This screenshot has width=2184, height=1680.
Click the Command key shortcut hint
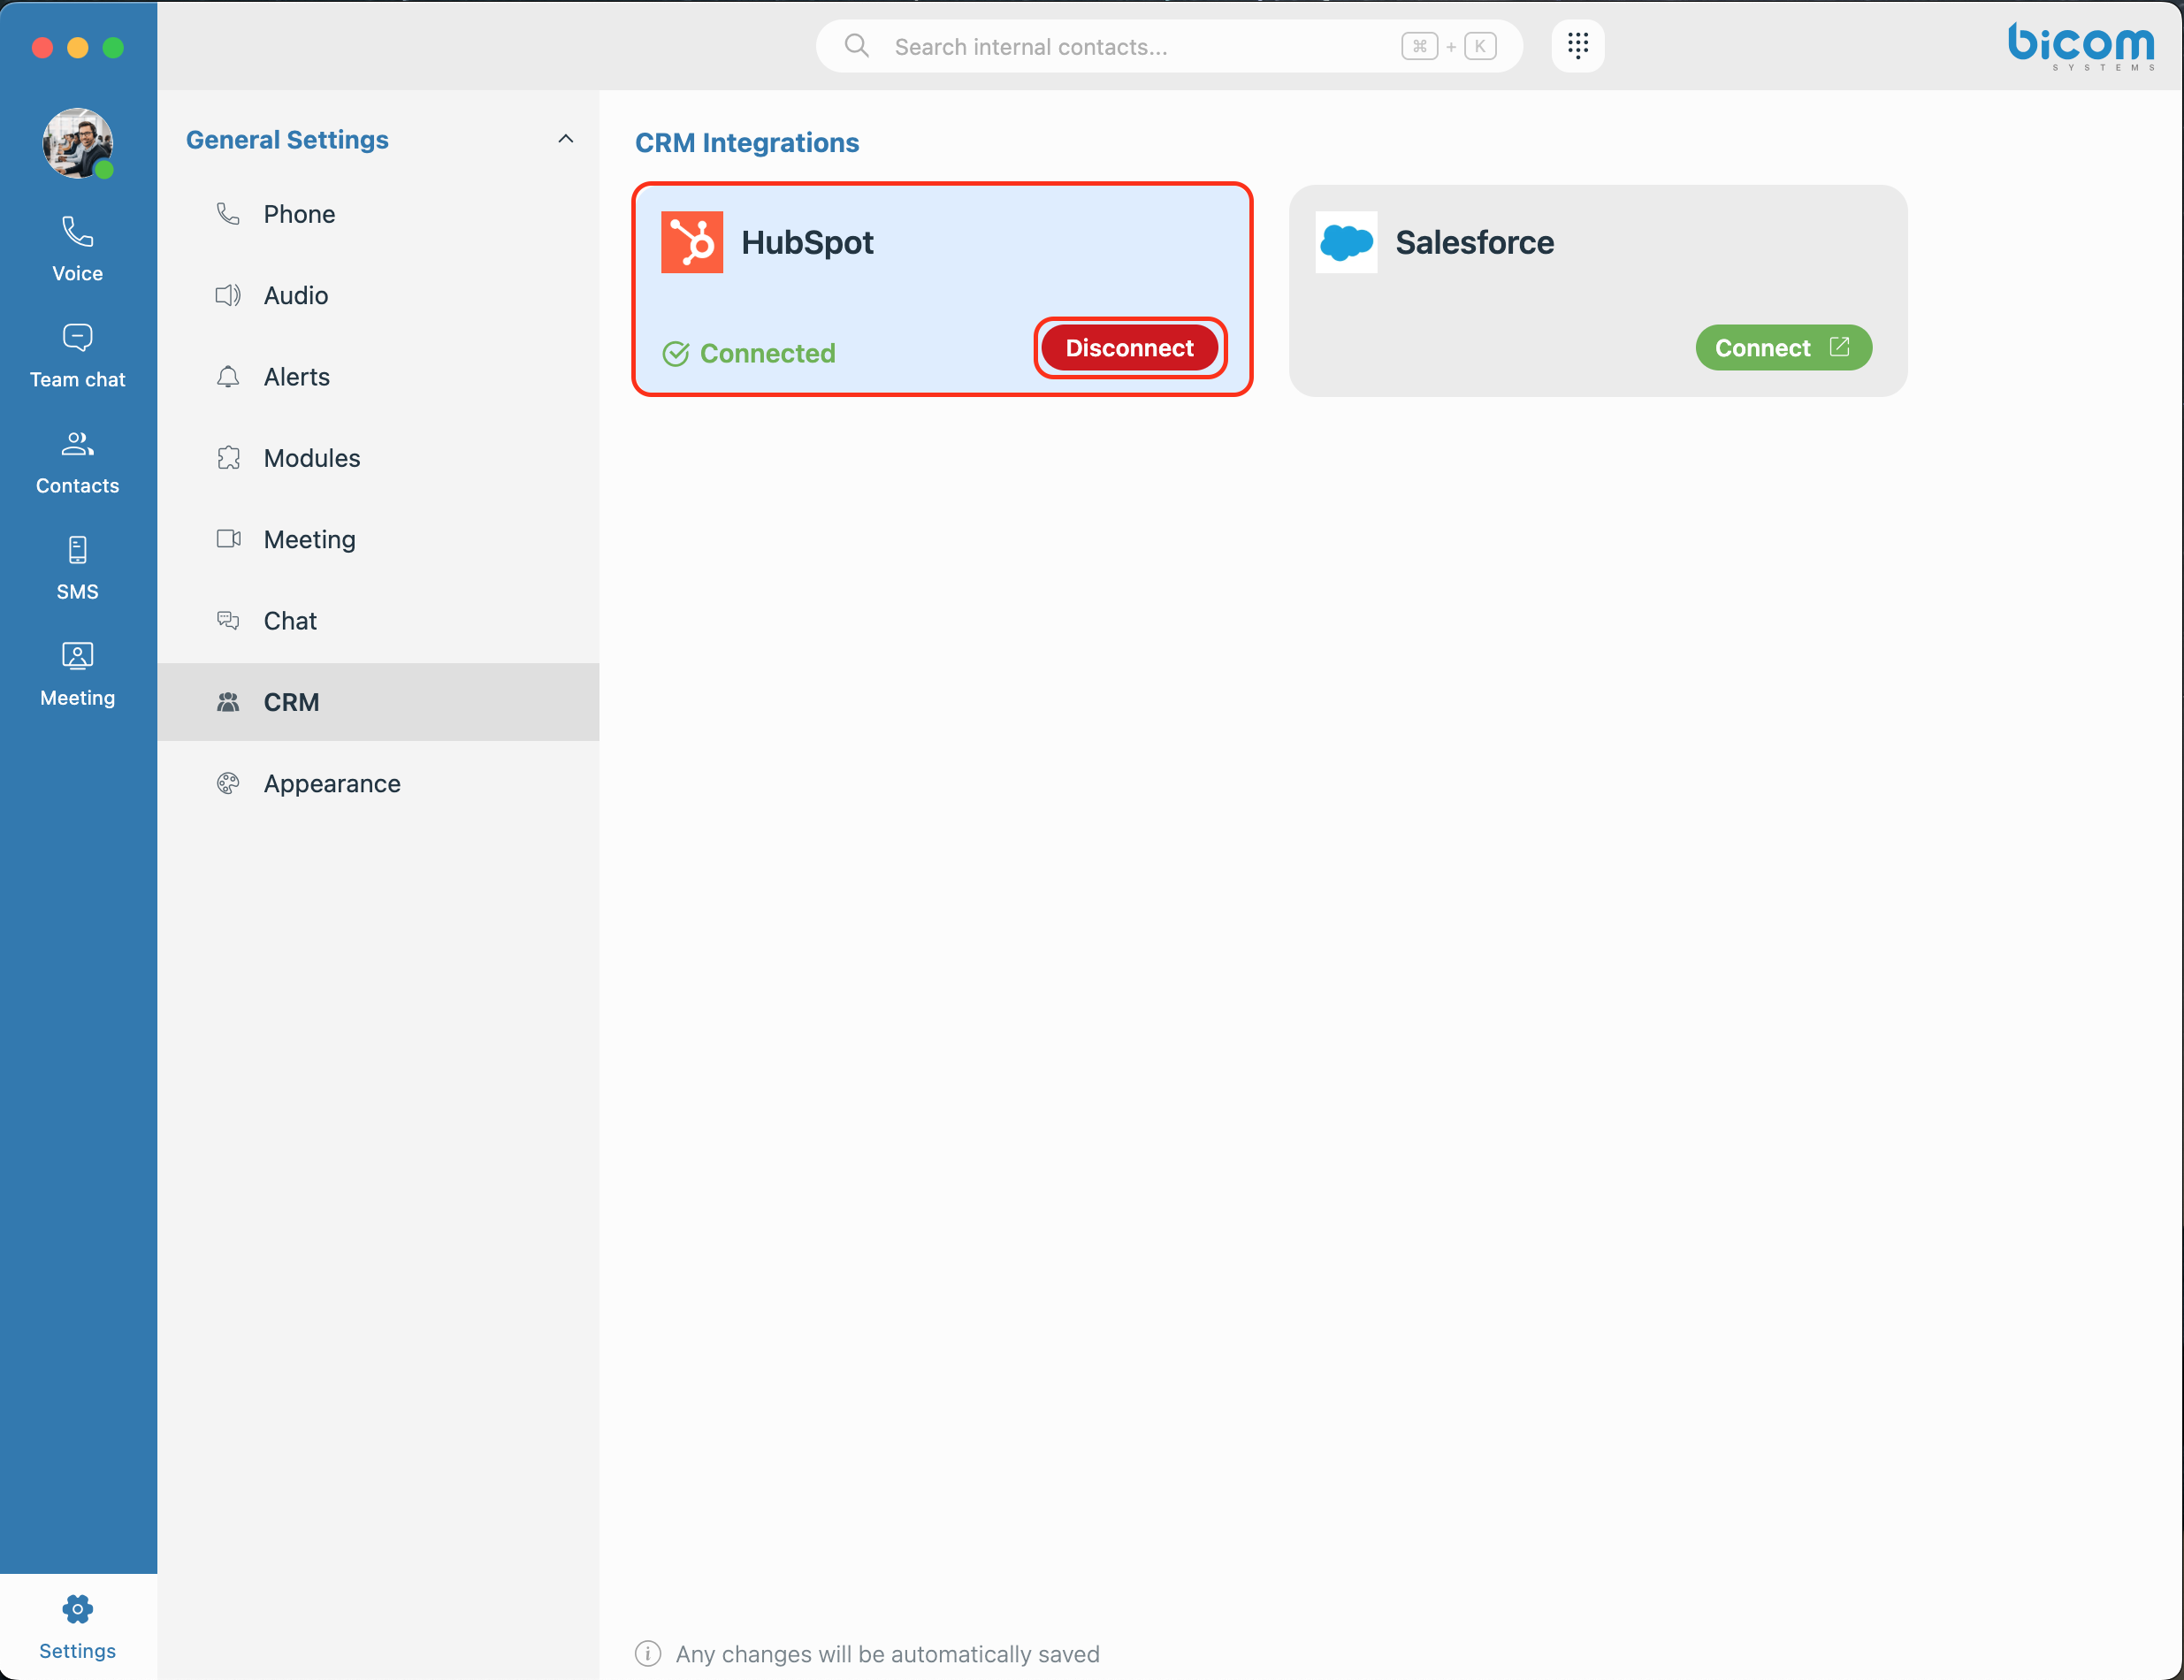[x=1419, y=46]
